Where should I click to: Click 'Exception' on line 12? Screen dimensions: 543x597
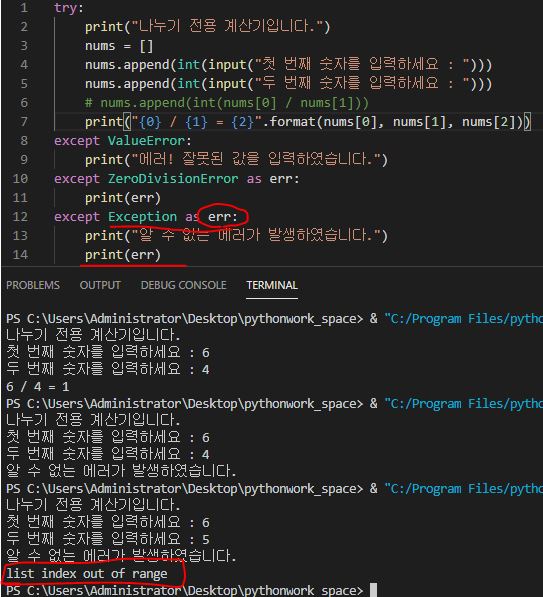[142, 217]
